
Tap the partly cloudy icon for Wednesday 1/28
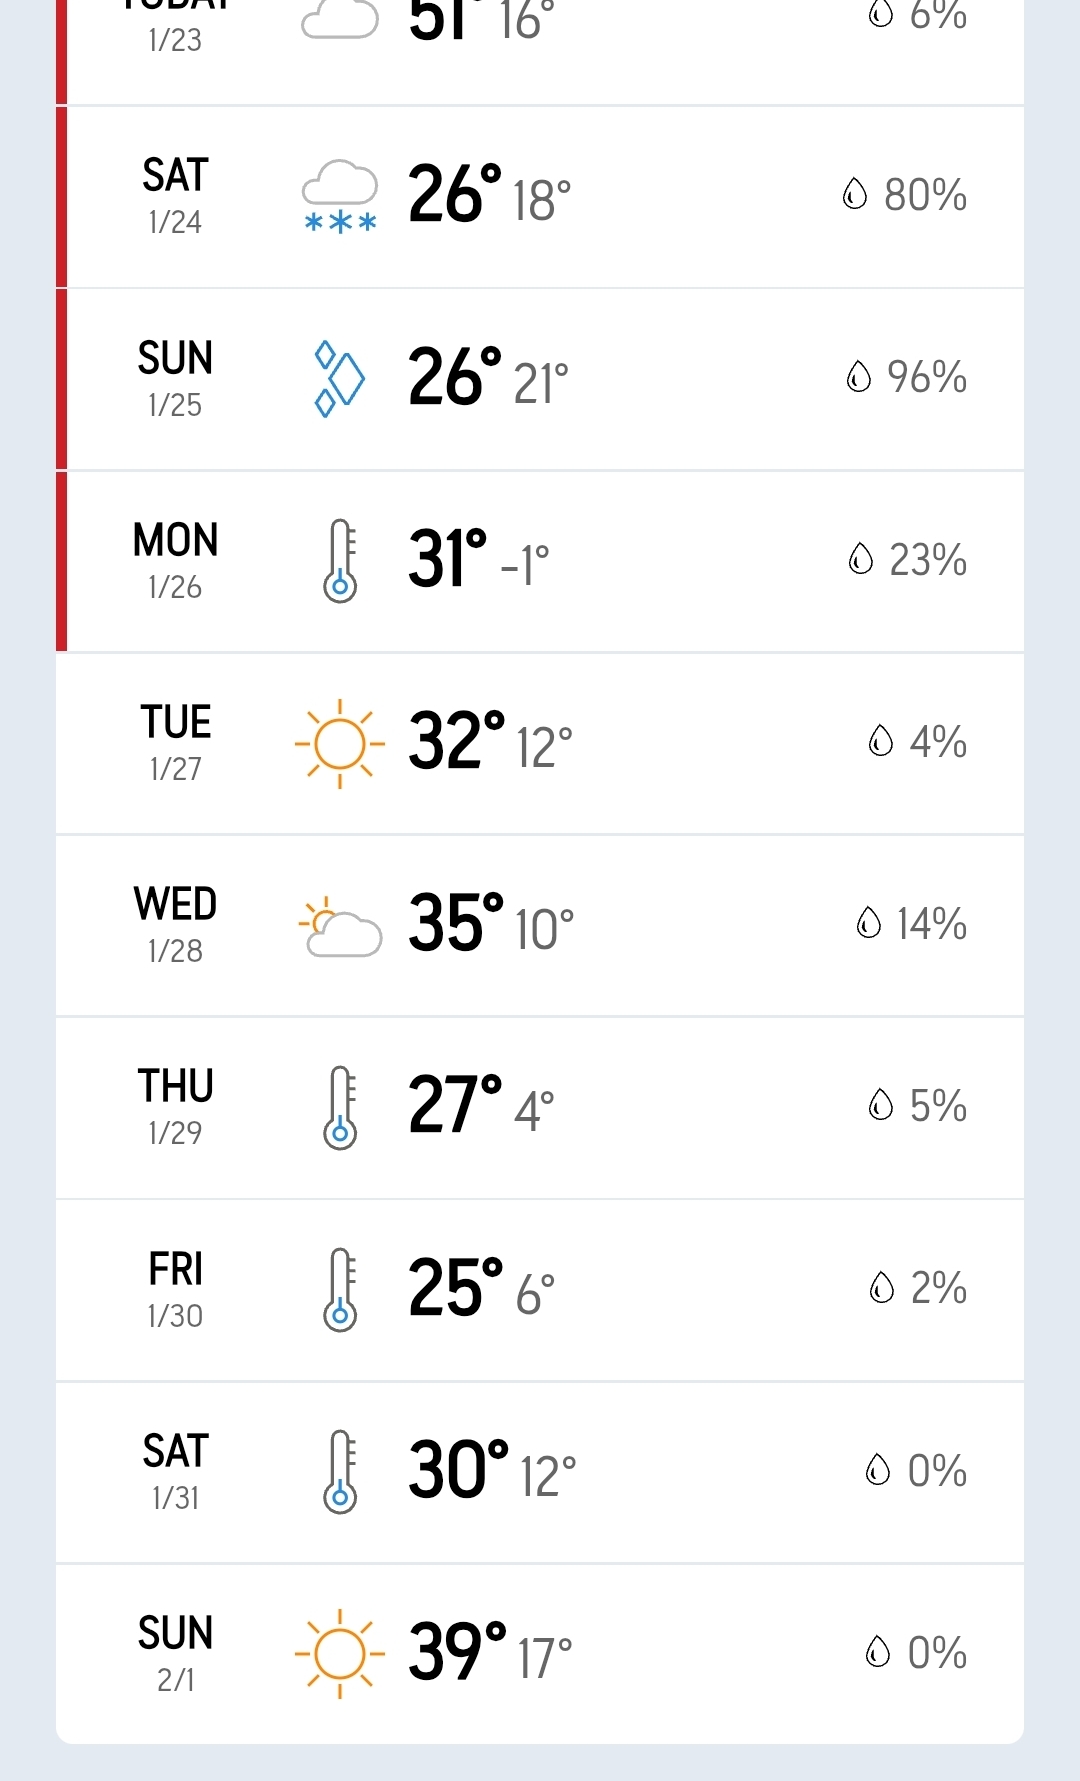(x=340, y=927)
